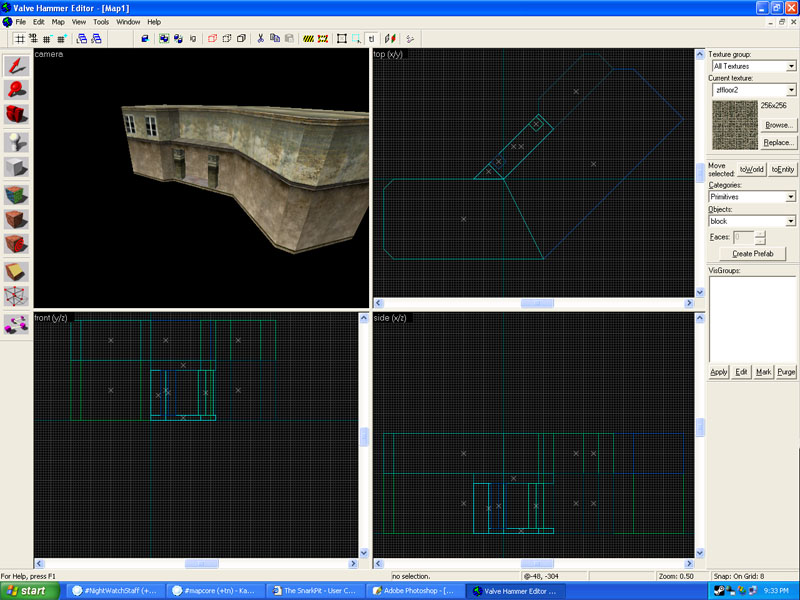Viewport: 800px width, 600px height.
Task: Select the Vertex manipulation tool
Action: (x=15, y=297)
